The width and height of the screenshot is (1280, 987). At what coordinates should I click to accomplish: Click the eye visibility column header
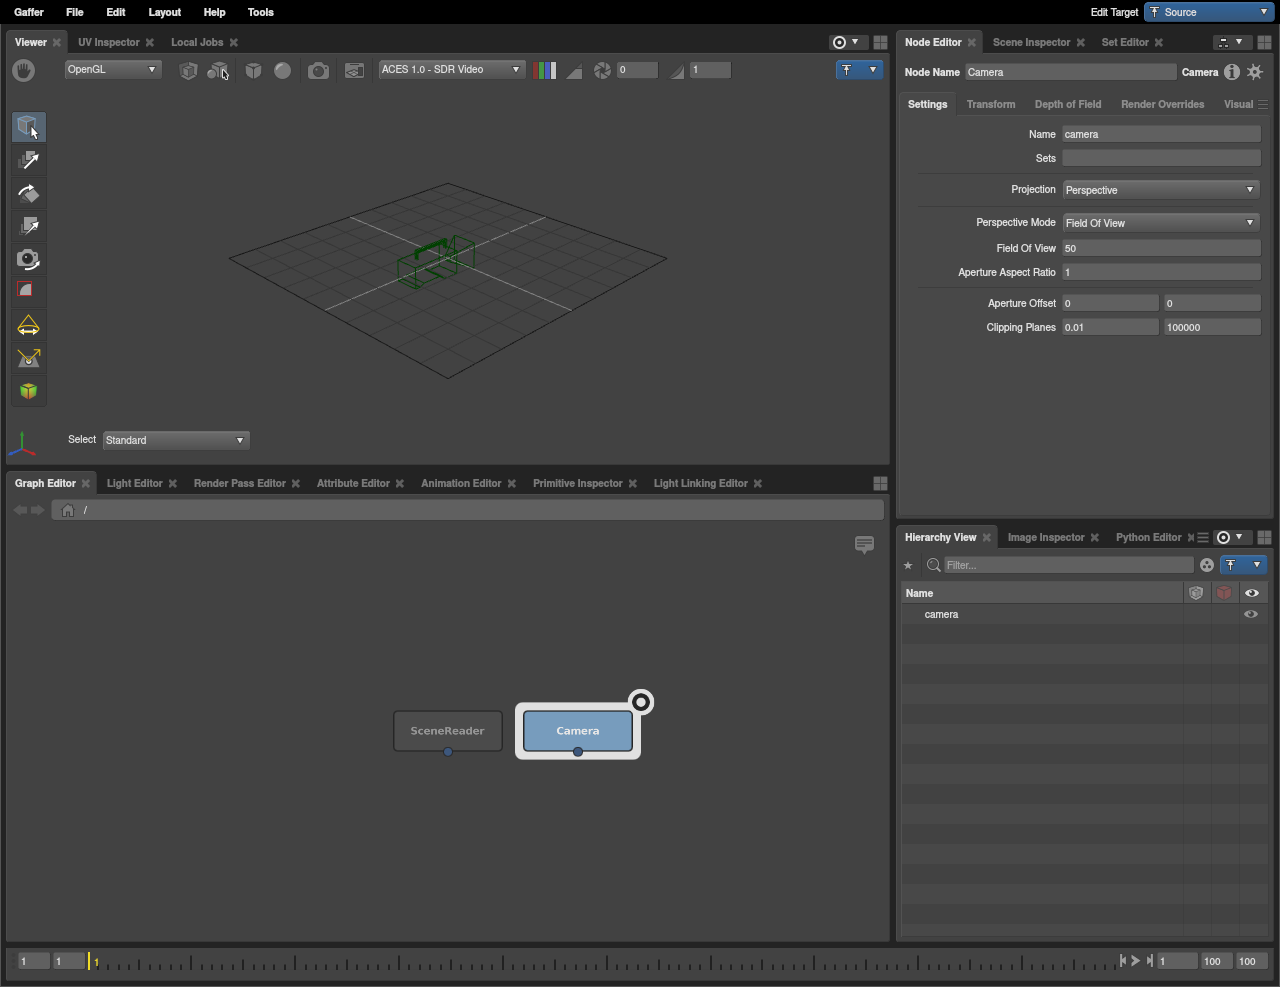[x=1252, y=593]
